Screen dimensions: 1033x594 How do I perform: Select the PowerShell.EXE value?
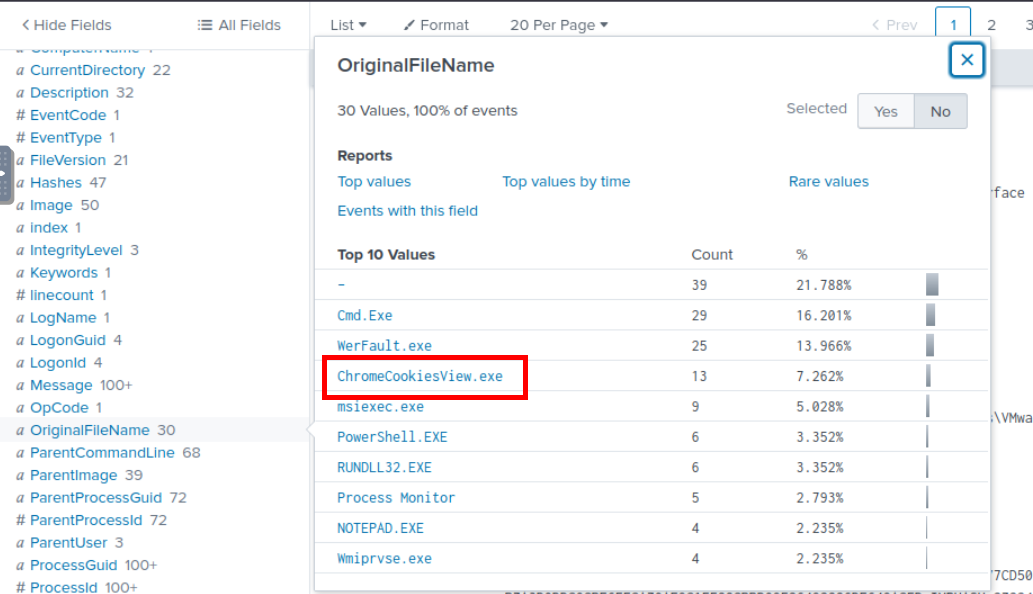click(392, 437)
